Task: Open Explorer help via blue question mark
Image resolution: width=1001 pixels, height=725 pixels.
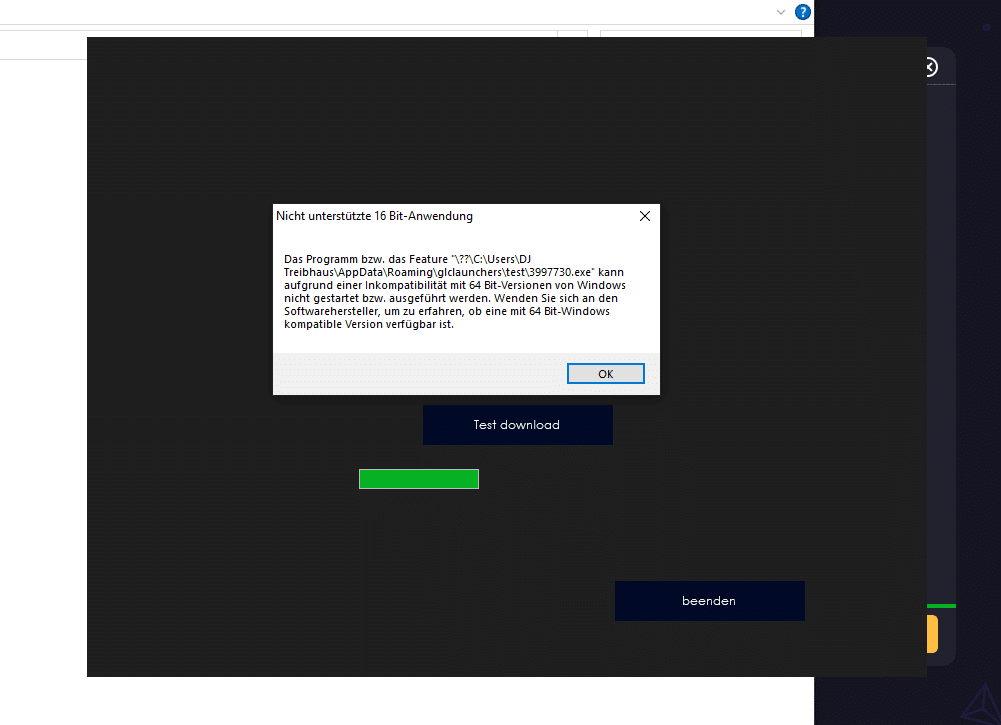Action: tap(802, 12)
